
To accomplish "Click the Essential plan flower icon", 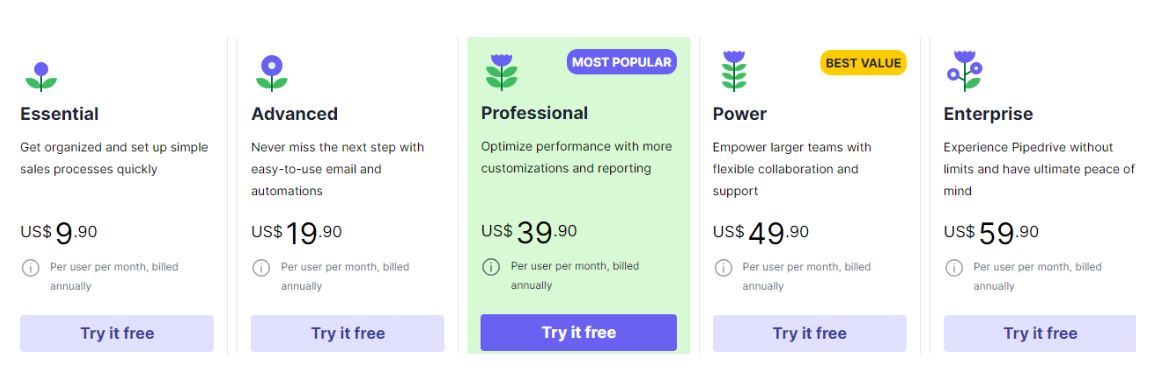I will coord(41,76).
